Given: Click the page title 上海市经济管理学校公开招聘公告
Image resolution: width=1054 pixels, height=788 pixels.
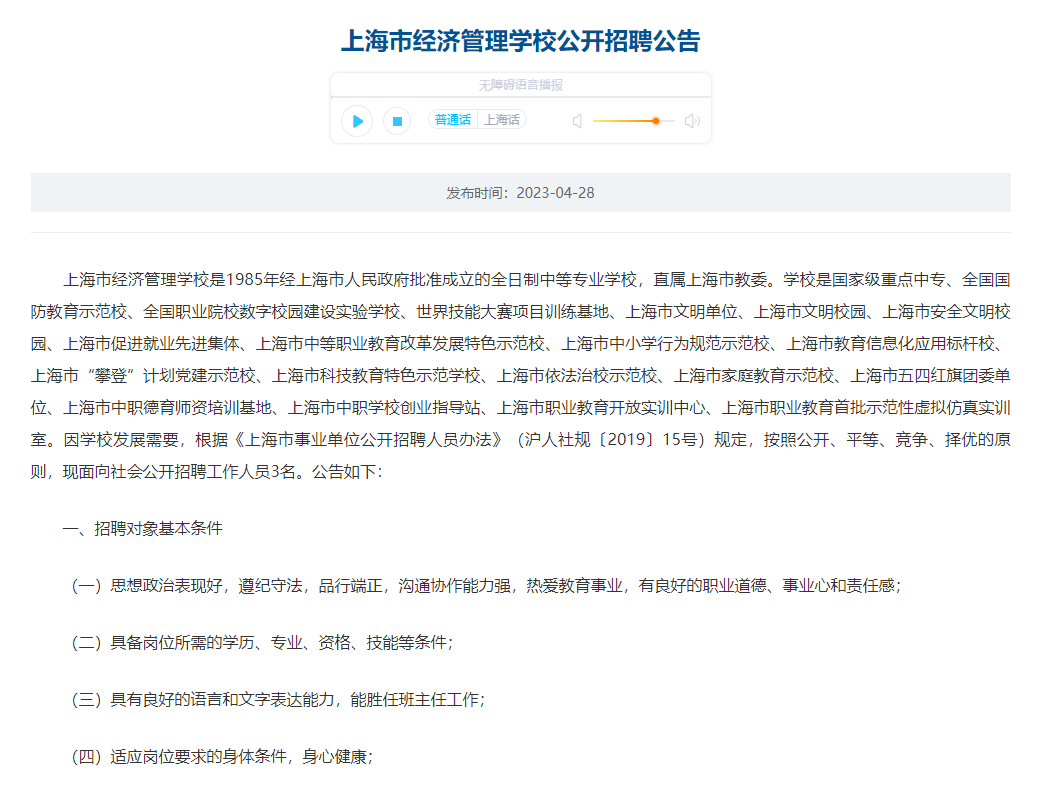Looking at the screenshot, I should [520, 41].
